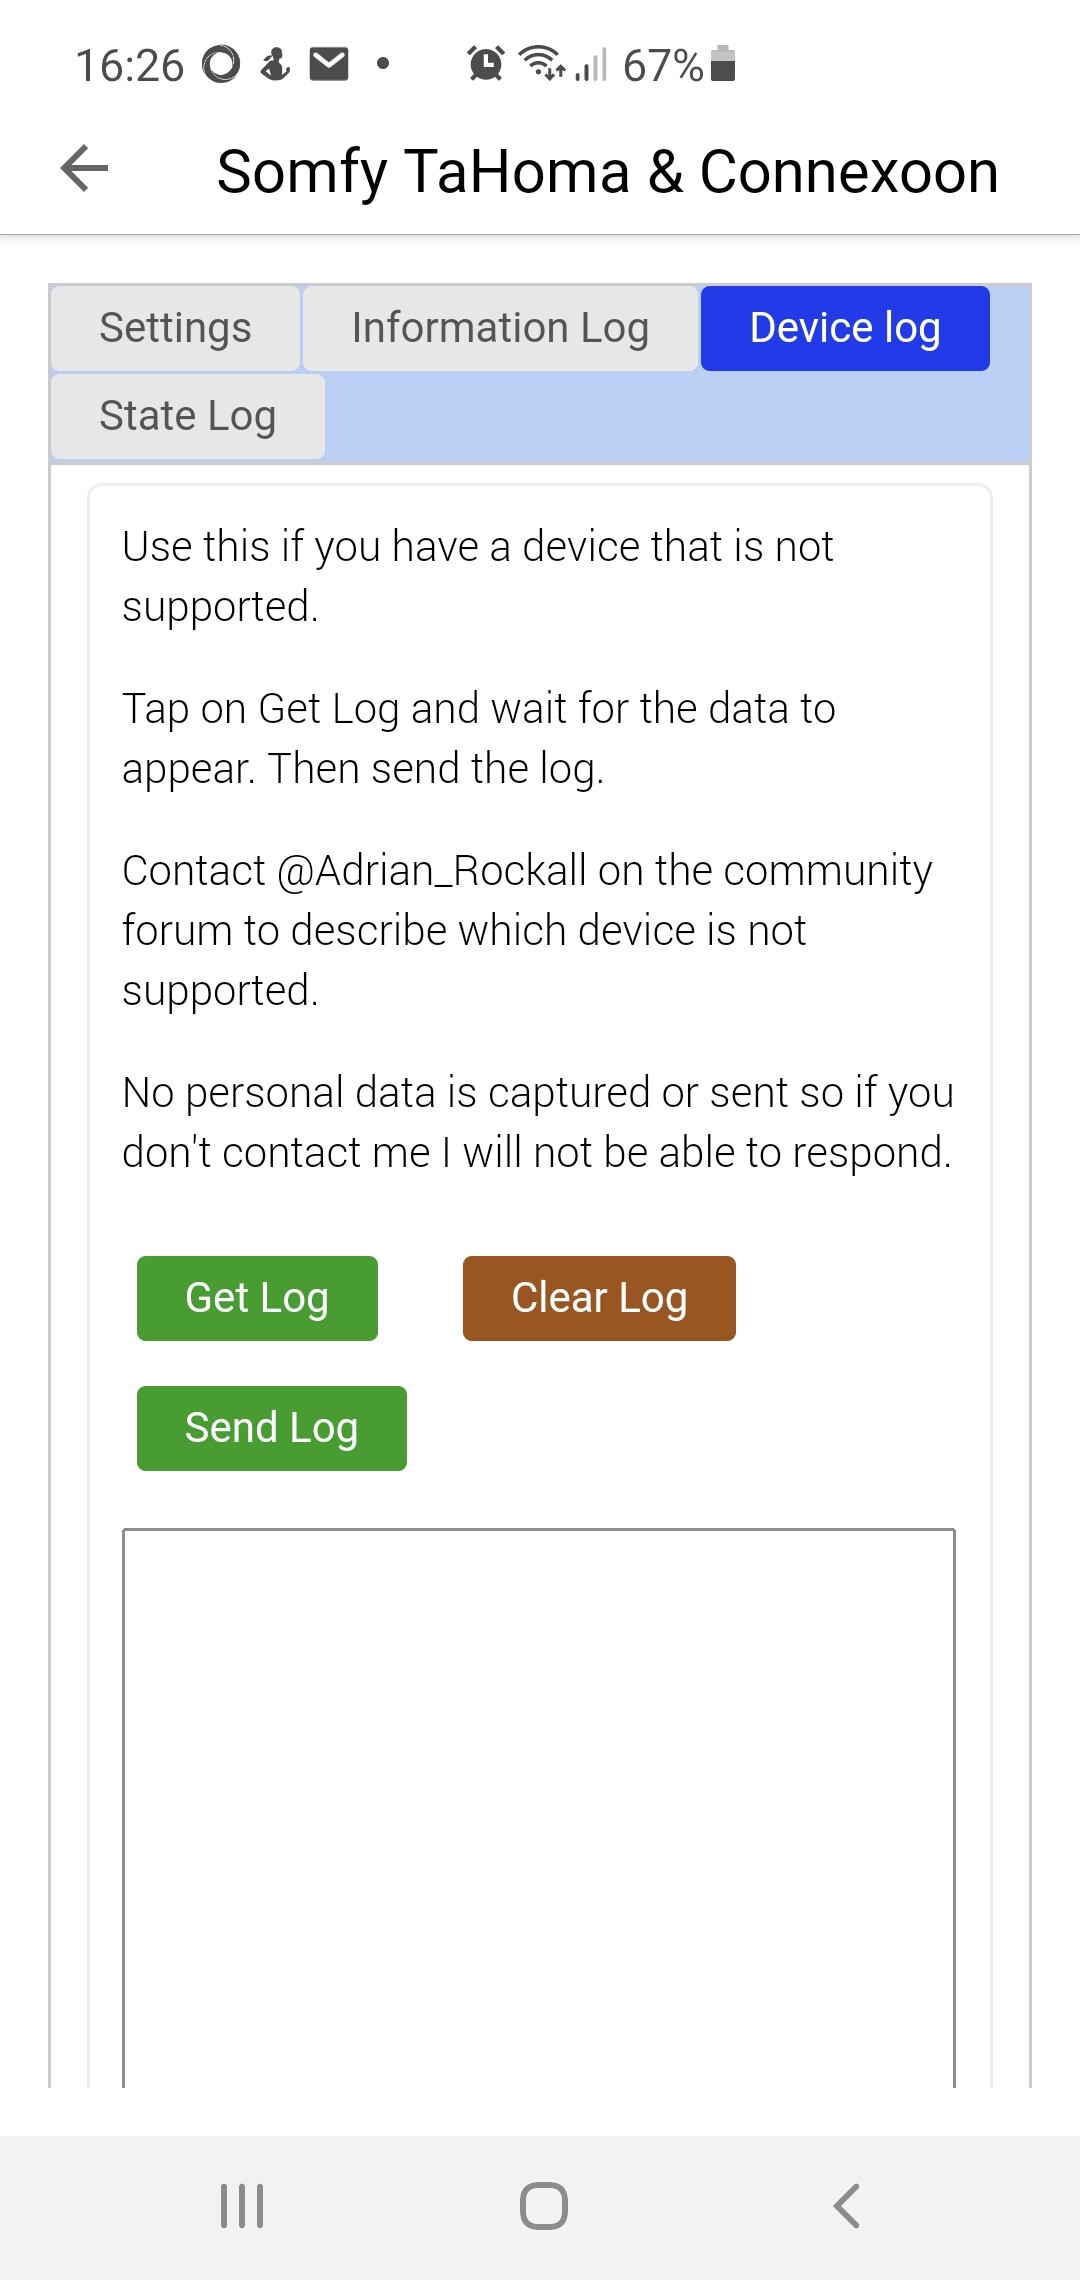
Task: Tap the mail notification icon
Action: [x=329, y=64]
